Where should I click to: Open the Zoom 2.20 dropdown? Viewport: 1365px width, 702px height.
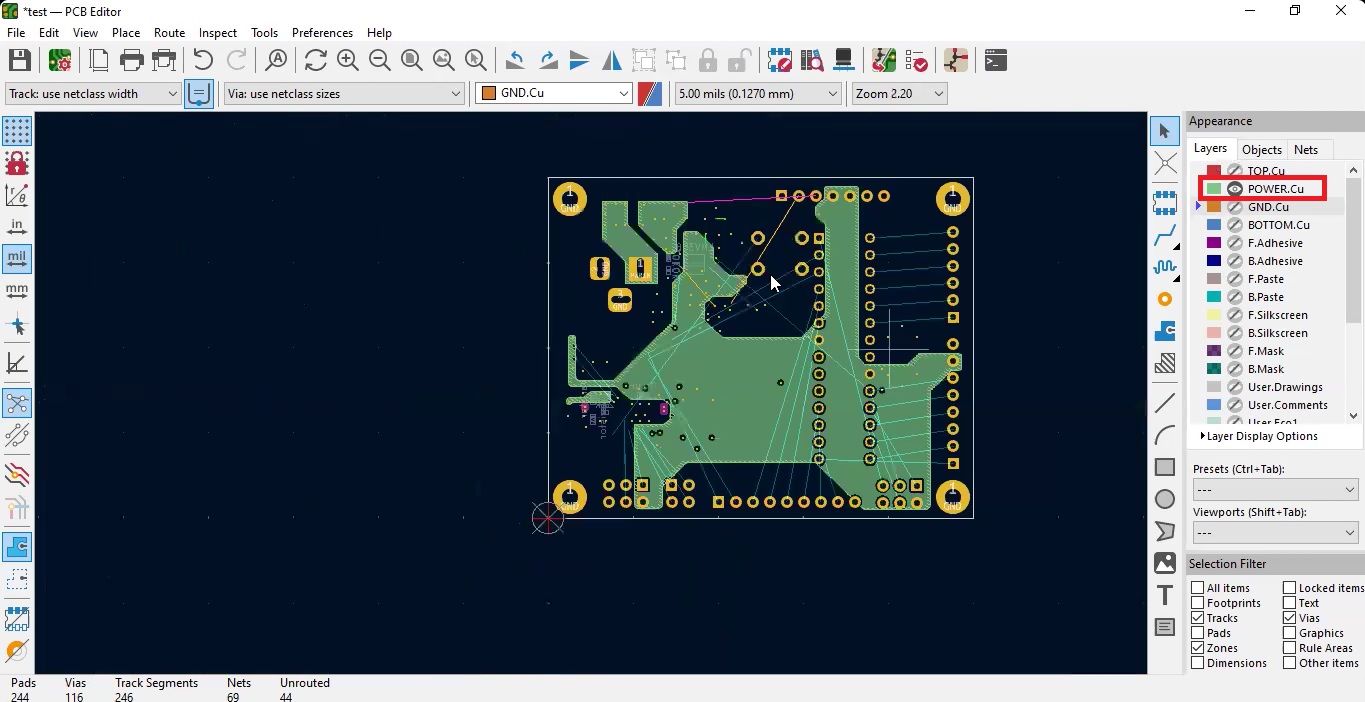(899, 93)
